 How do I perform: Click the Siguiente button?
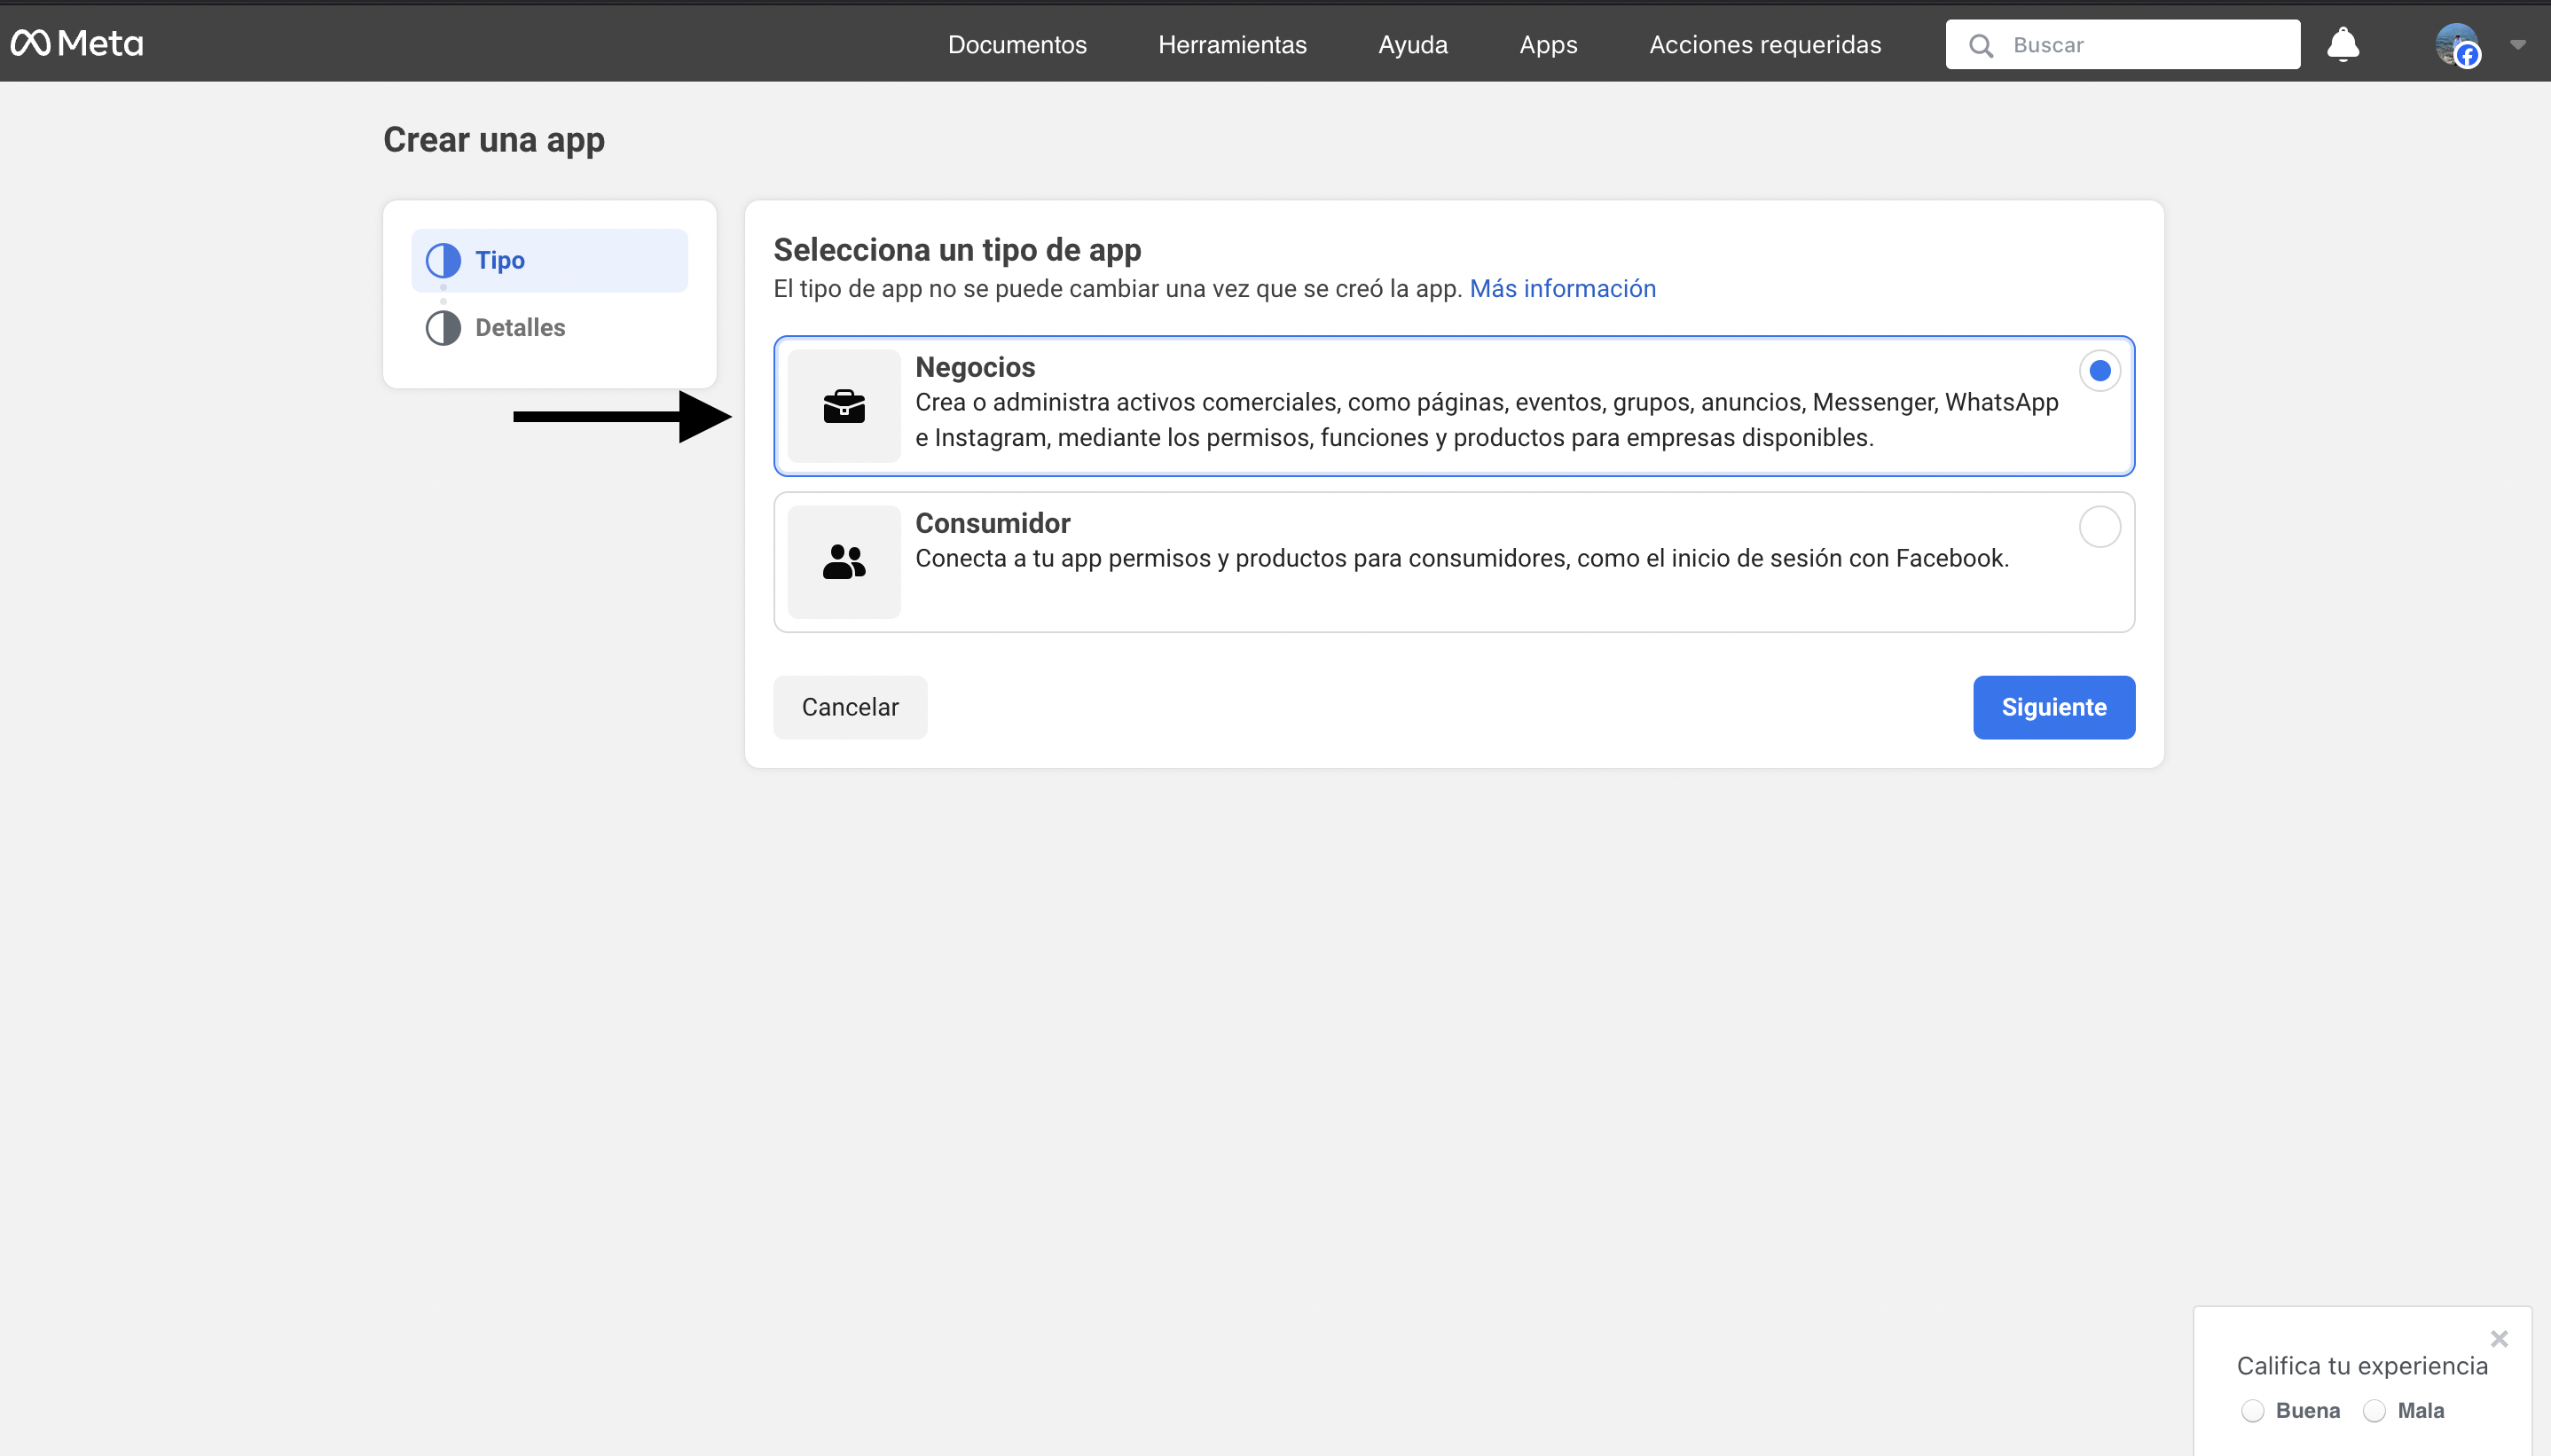pos(2053,707)
